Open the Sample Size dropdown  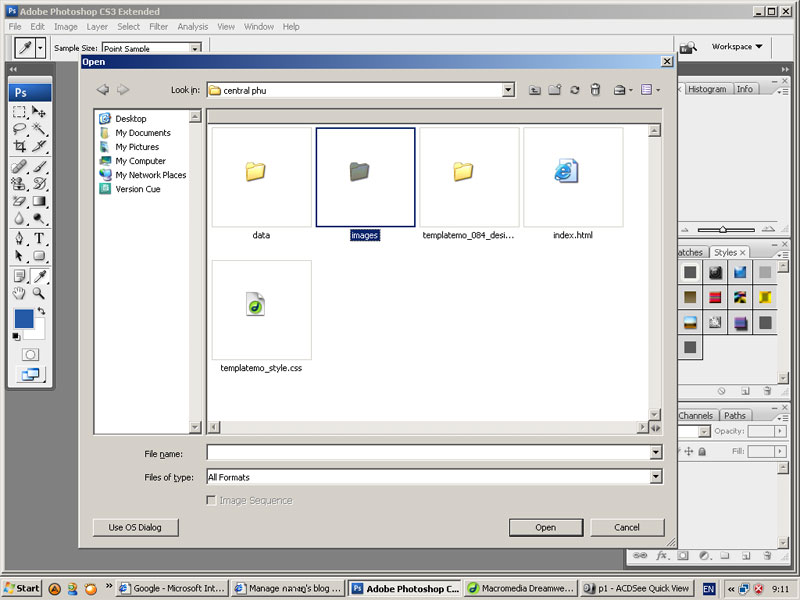[195, 48]
